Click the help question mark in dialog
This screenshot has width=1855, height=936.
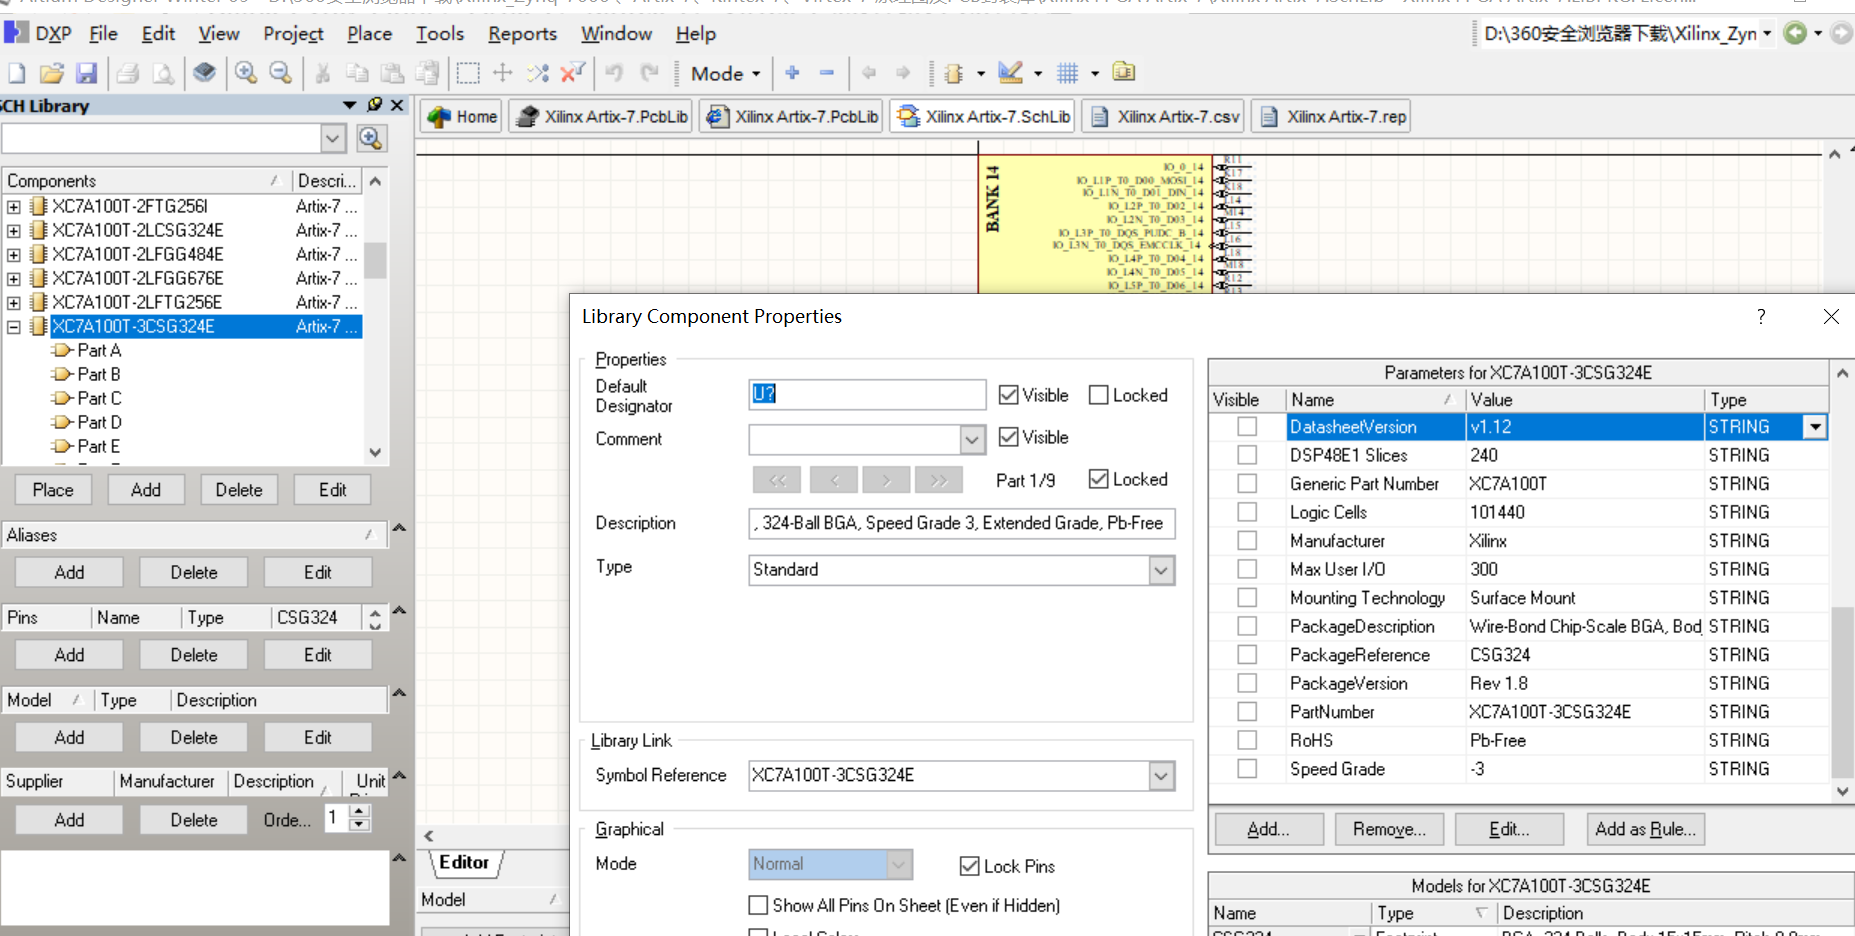pyautogui.click(x=1761, y=316)
